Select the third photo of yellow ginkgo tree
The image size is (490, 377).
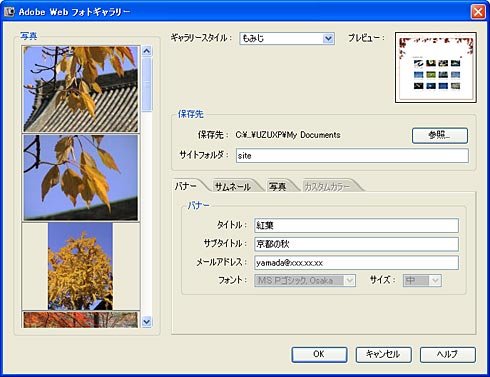(81, 266)
